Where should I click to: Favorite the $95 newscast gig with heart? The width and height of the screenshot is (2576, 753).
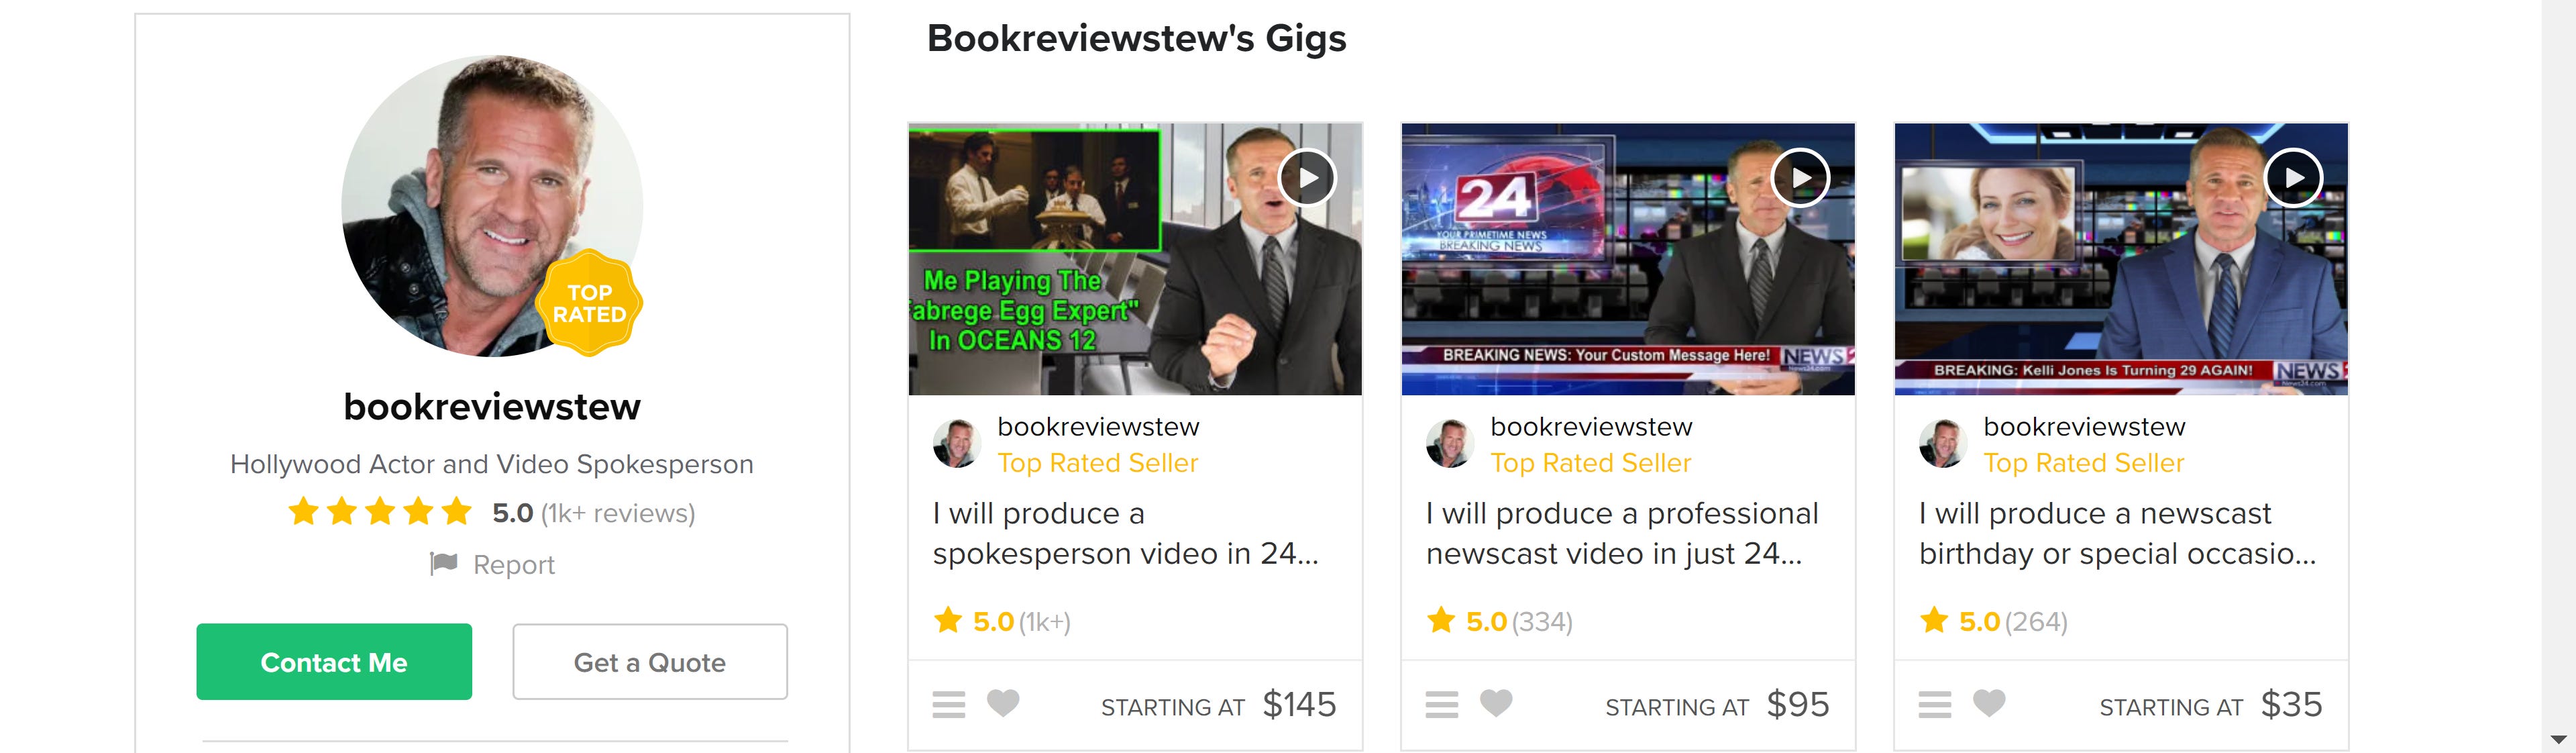point(1496,703)
